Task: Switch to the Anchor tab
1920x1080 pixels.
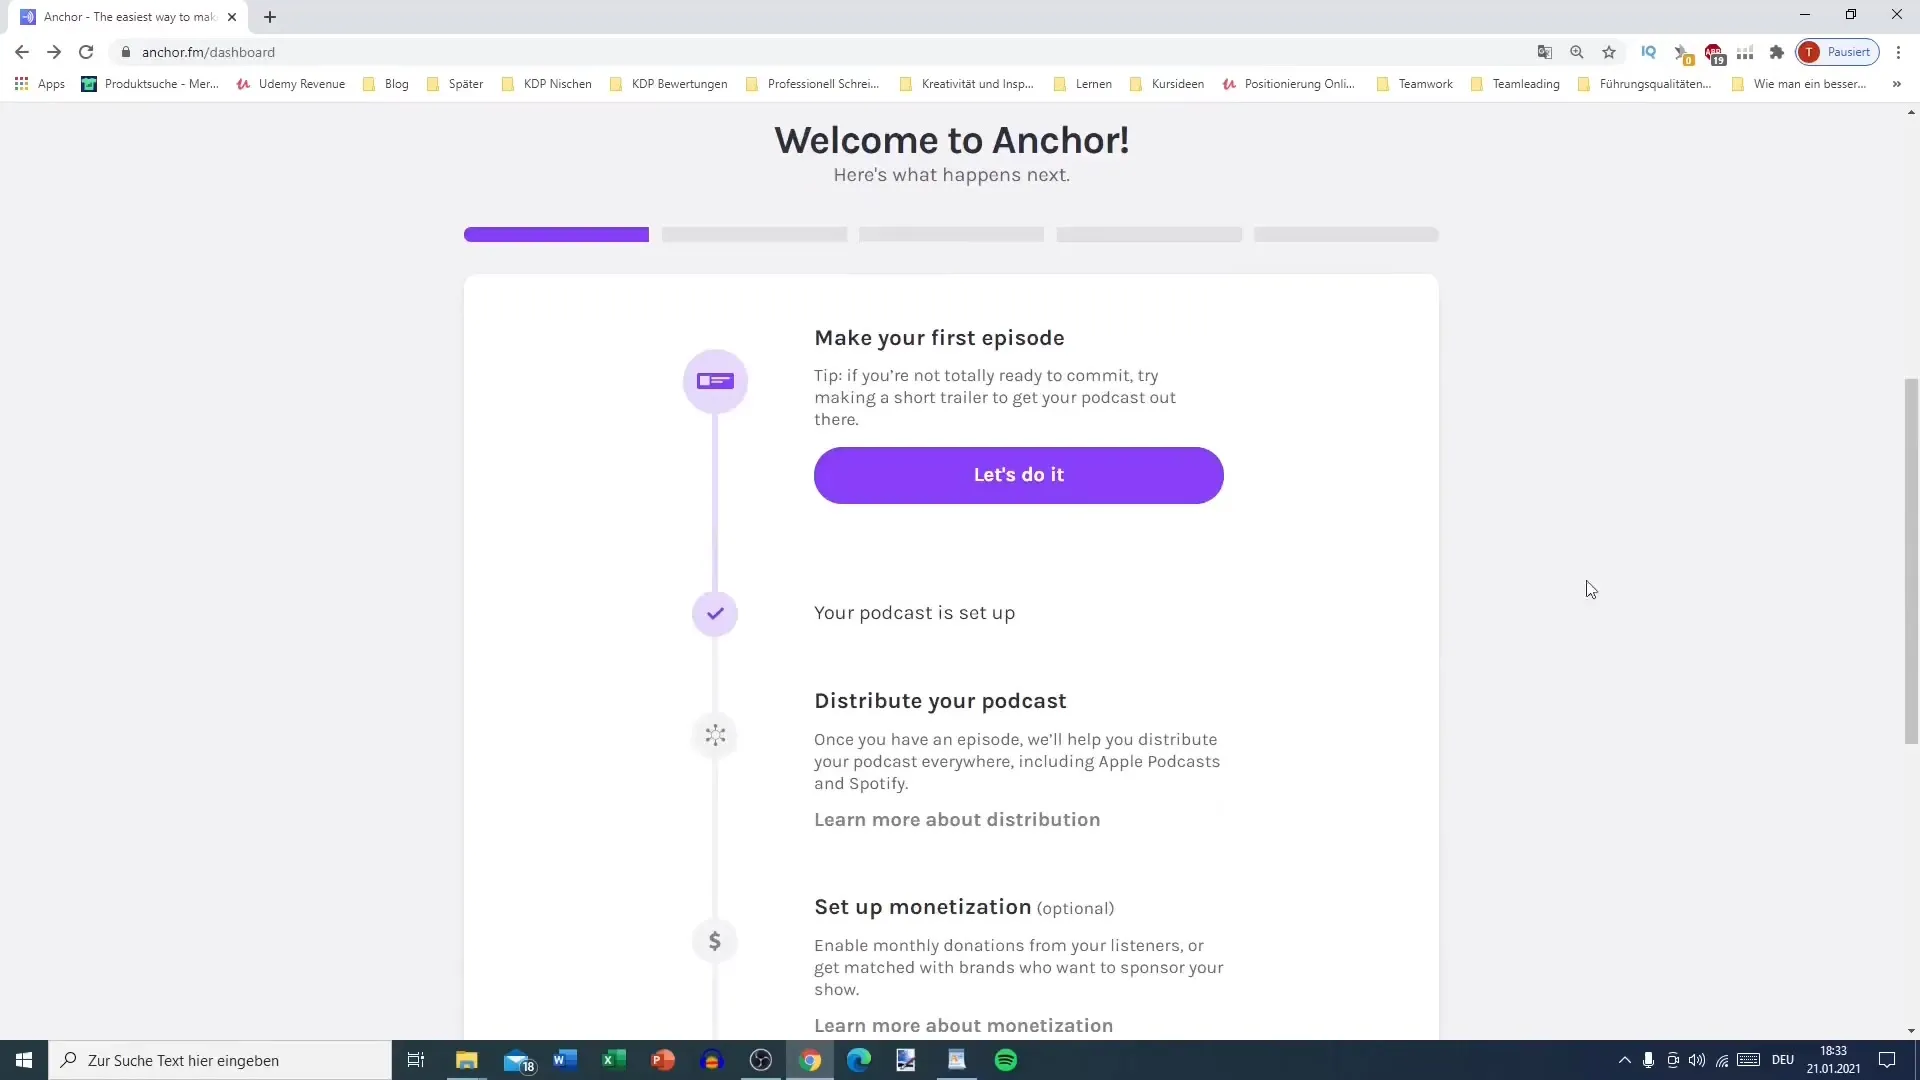Action: pos(128,17)
